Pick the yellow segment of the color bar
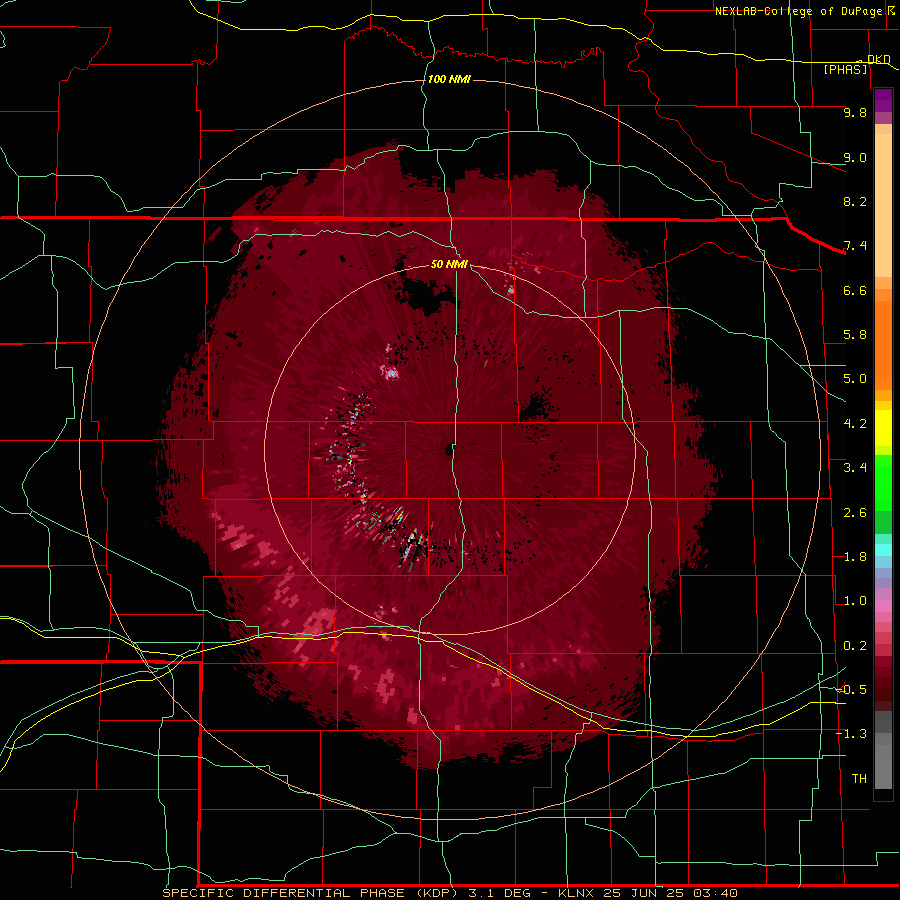The height and width of the screenshot is (900, 900). click(883, 428)
